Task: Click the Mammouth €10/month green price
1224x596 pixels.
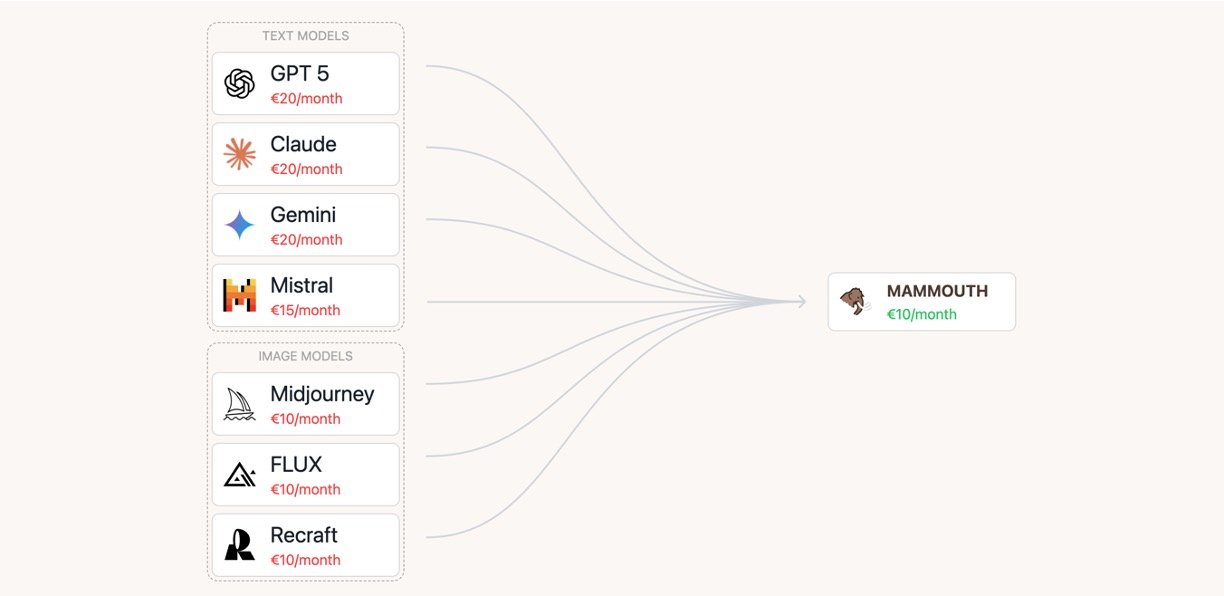Action: [921, 314]
